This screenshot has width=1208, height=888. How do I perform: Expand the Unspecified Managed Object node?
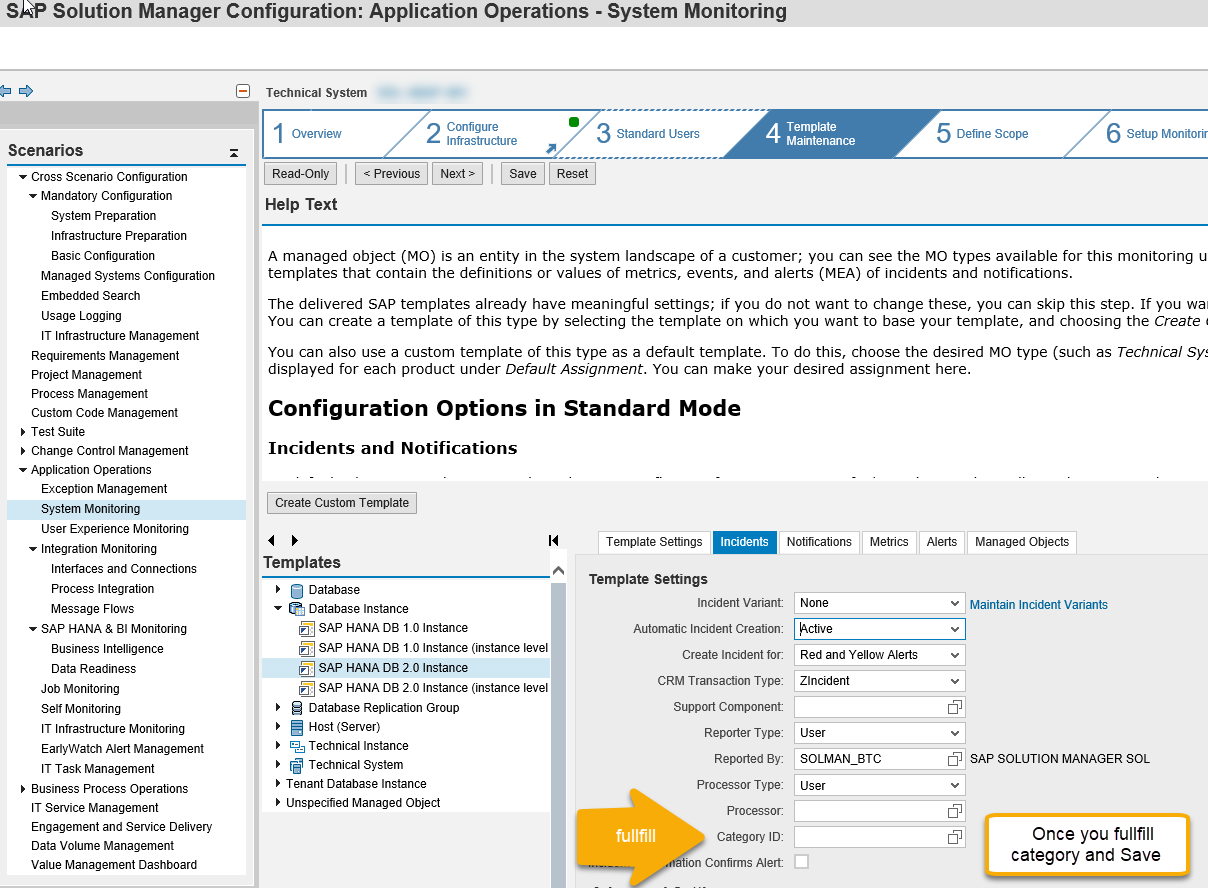tap(278, 803)
